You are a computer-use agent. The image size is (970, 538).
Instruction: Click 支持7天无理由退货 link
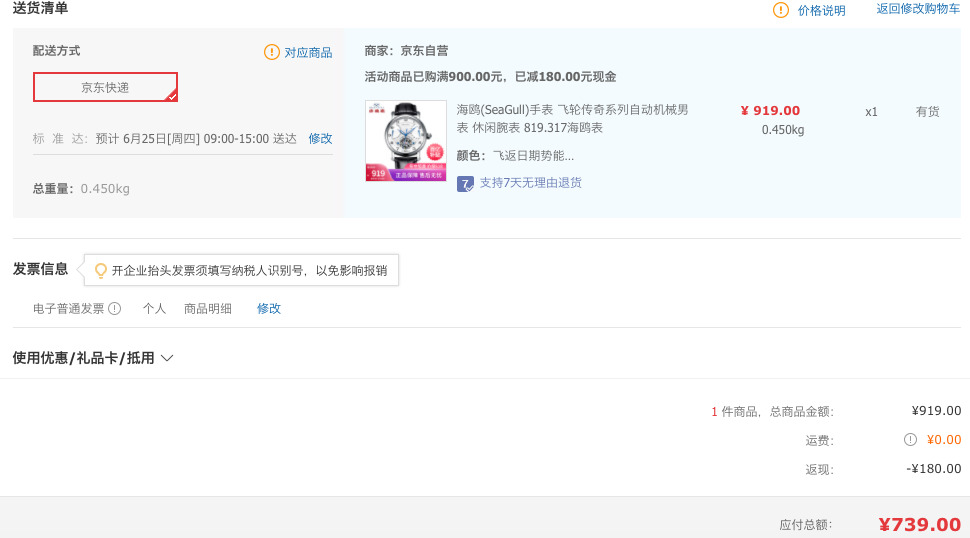pos(530,183)
